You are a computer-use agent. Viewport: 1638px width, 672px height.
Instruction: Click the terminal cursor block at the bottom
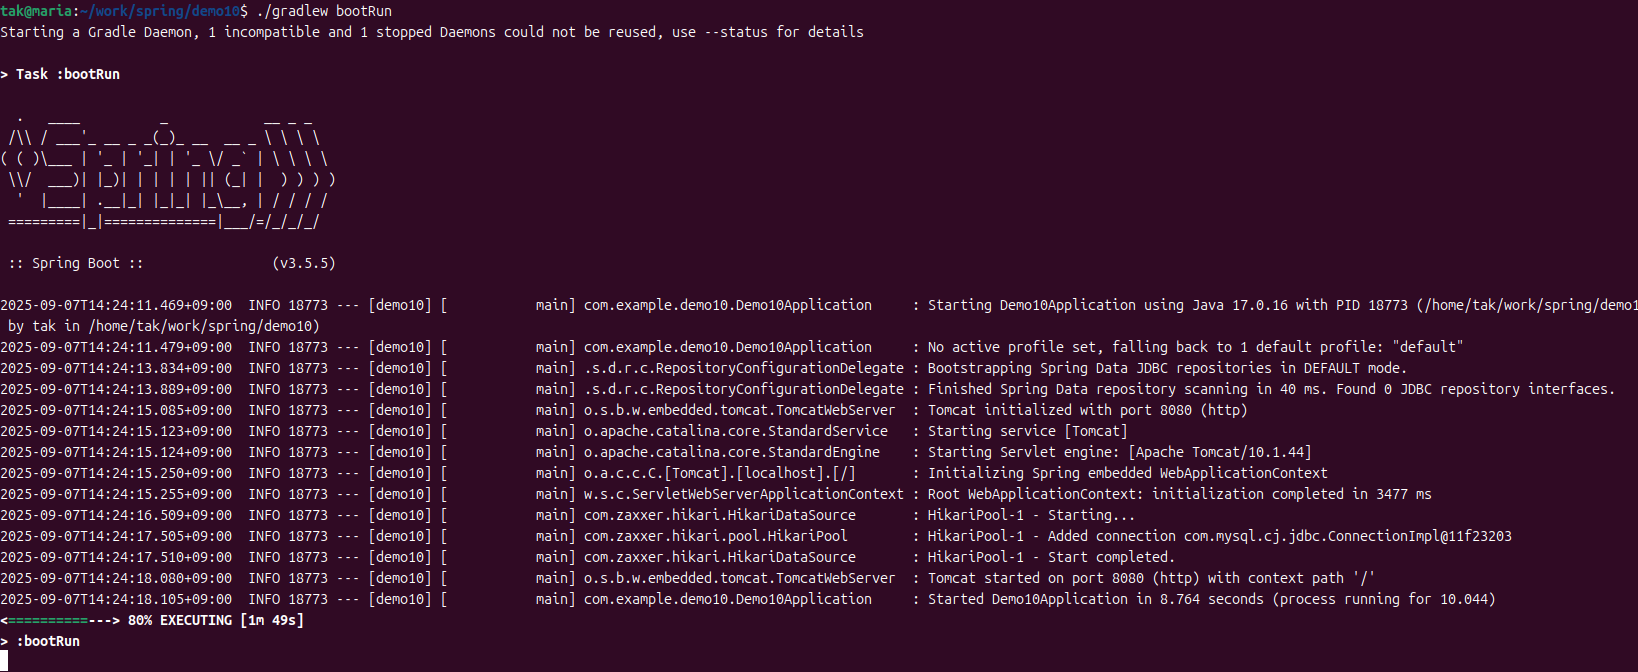click(x=4, y=661)
